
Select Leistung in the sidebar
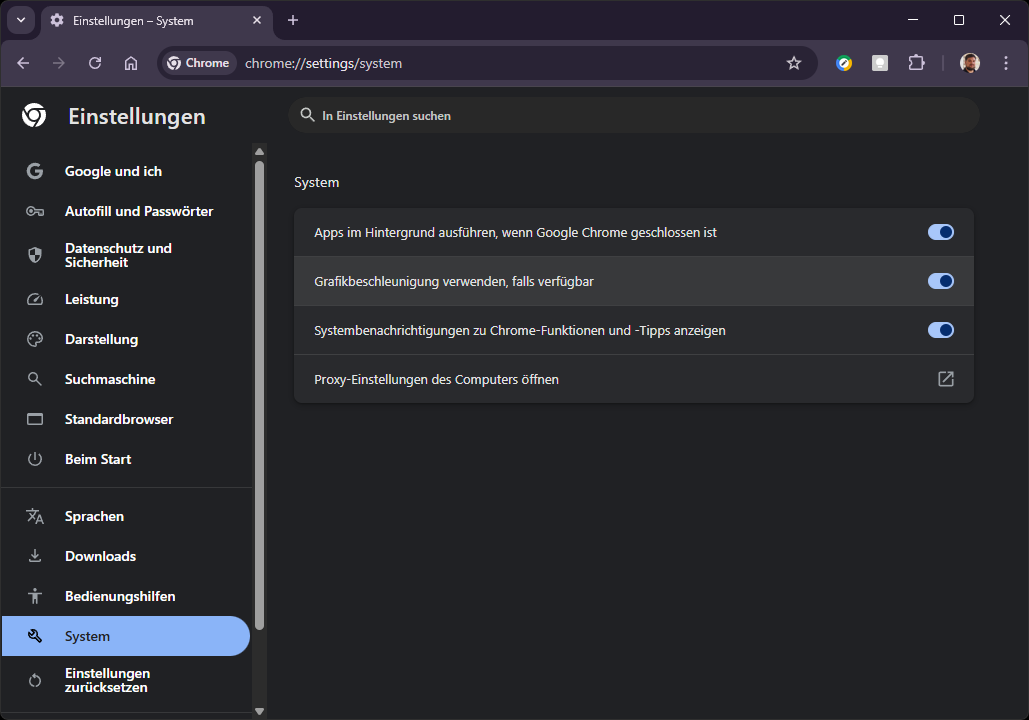pos(92,299)
